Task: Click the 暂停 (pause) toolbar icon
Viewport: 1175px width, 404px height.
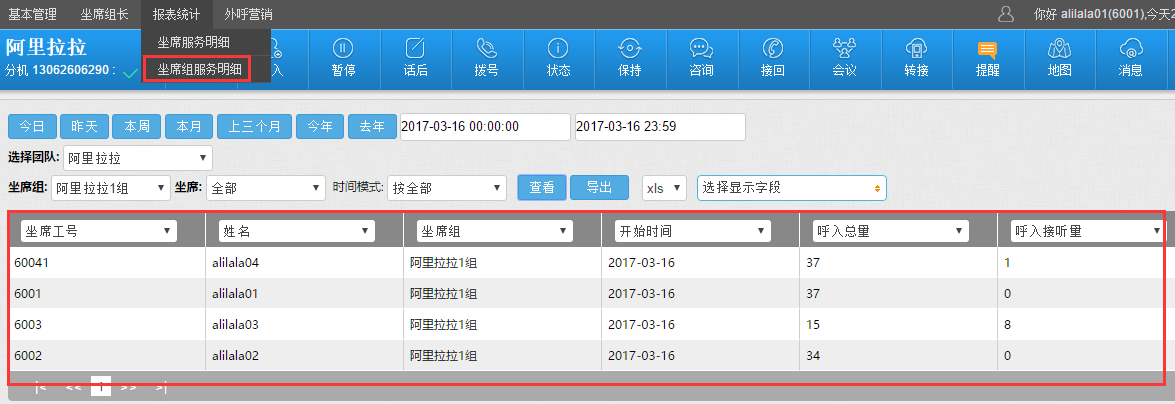Action: tap(343, 57)
